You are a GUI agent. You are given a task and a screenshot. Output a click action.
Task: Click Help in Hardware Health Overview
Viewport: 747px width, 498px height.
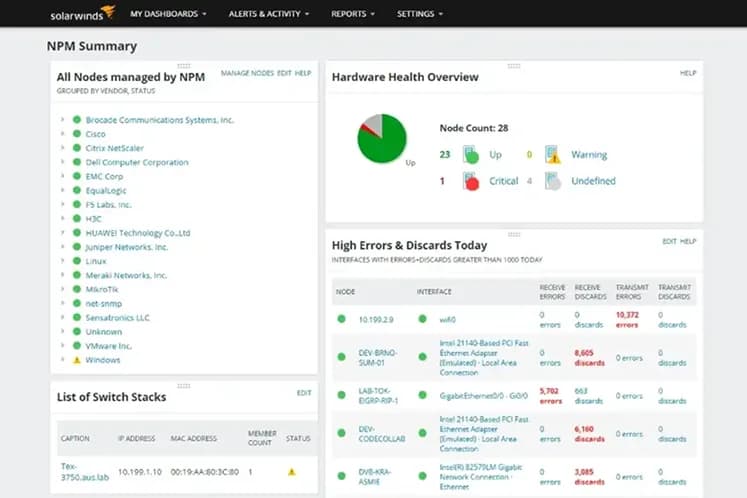[x=688, y=73]
